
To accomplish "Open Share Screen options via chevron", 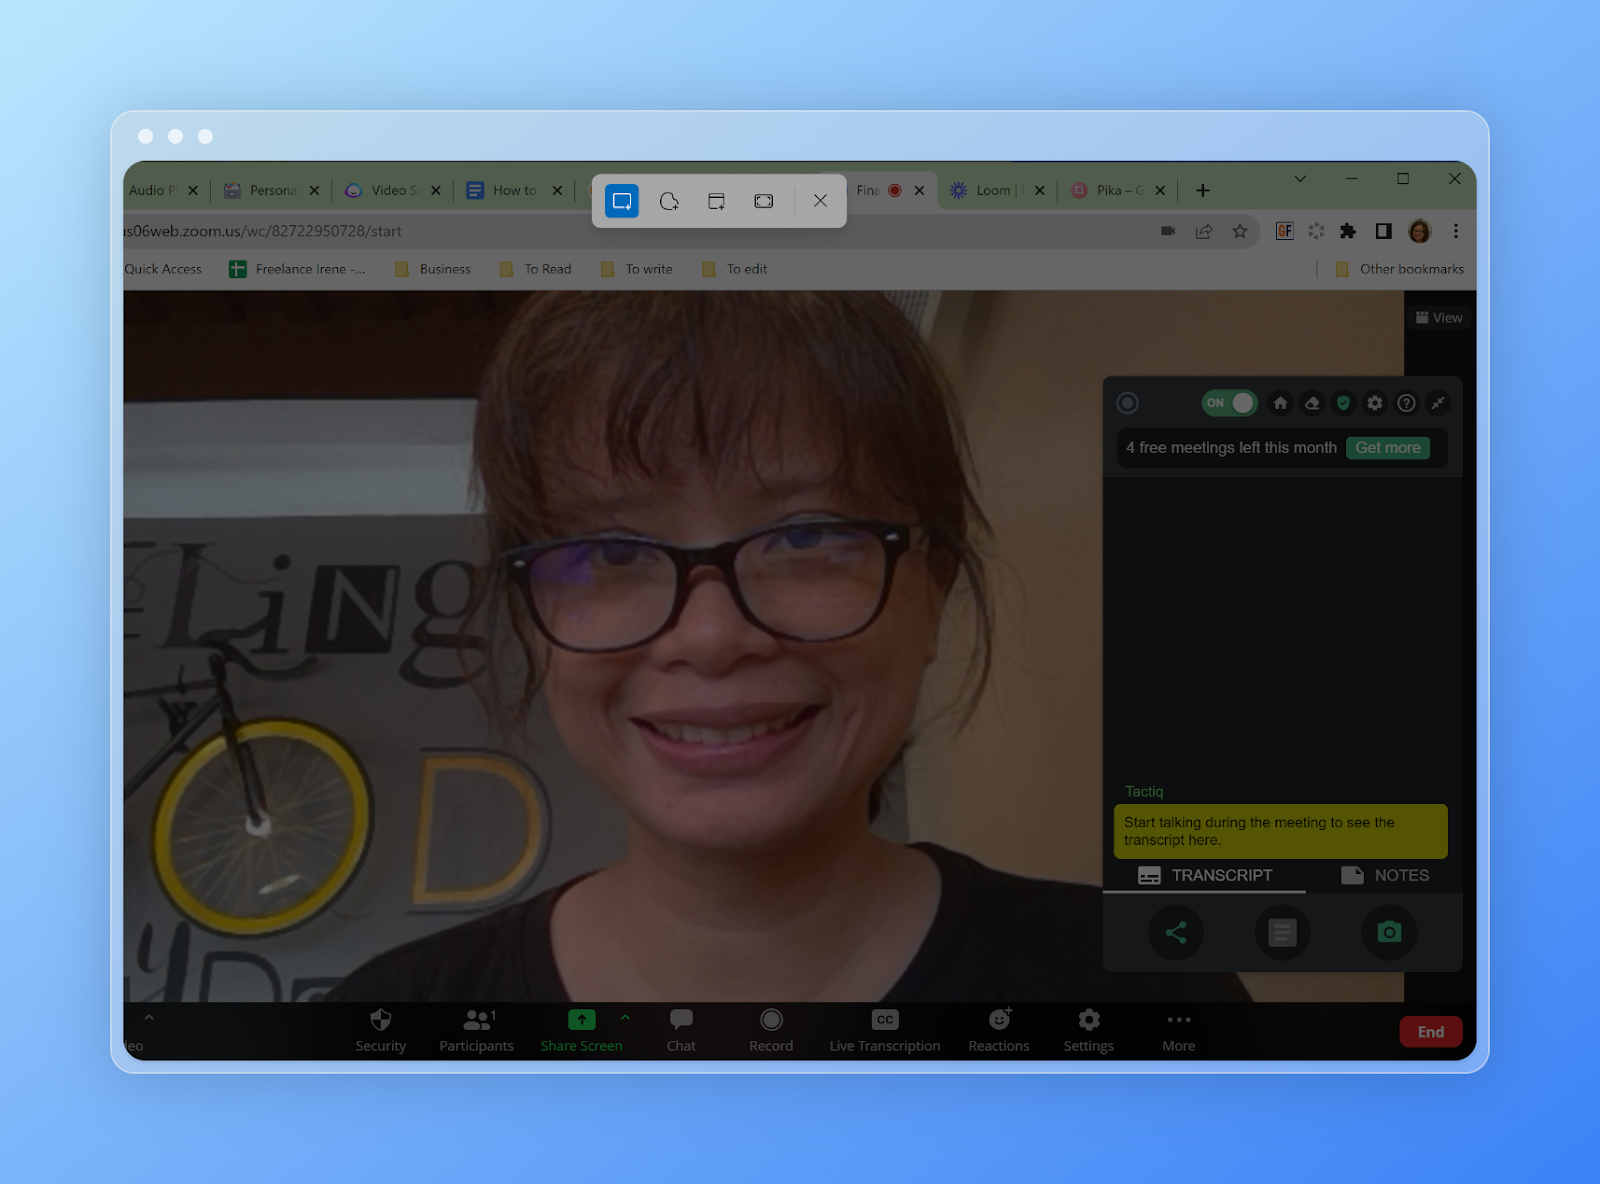I will (626, 1019).
